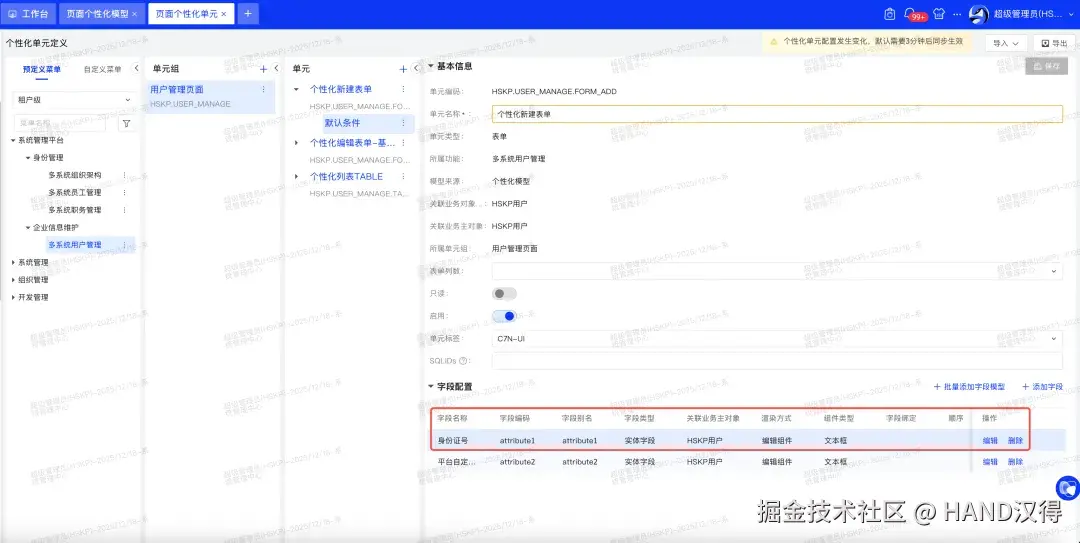Click 编辑 link for 身份证号 field
This screenshot has width=1080, height=543.
coord(990,440)
